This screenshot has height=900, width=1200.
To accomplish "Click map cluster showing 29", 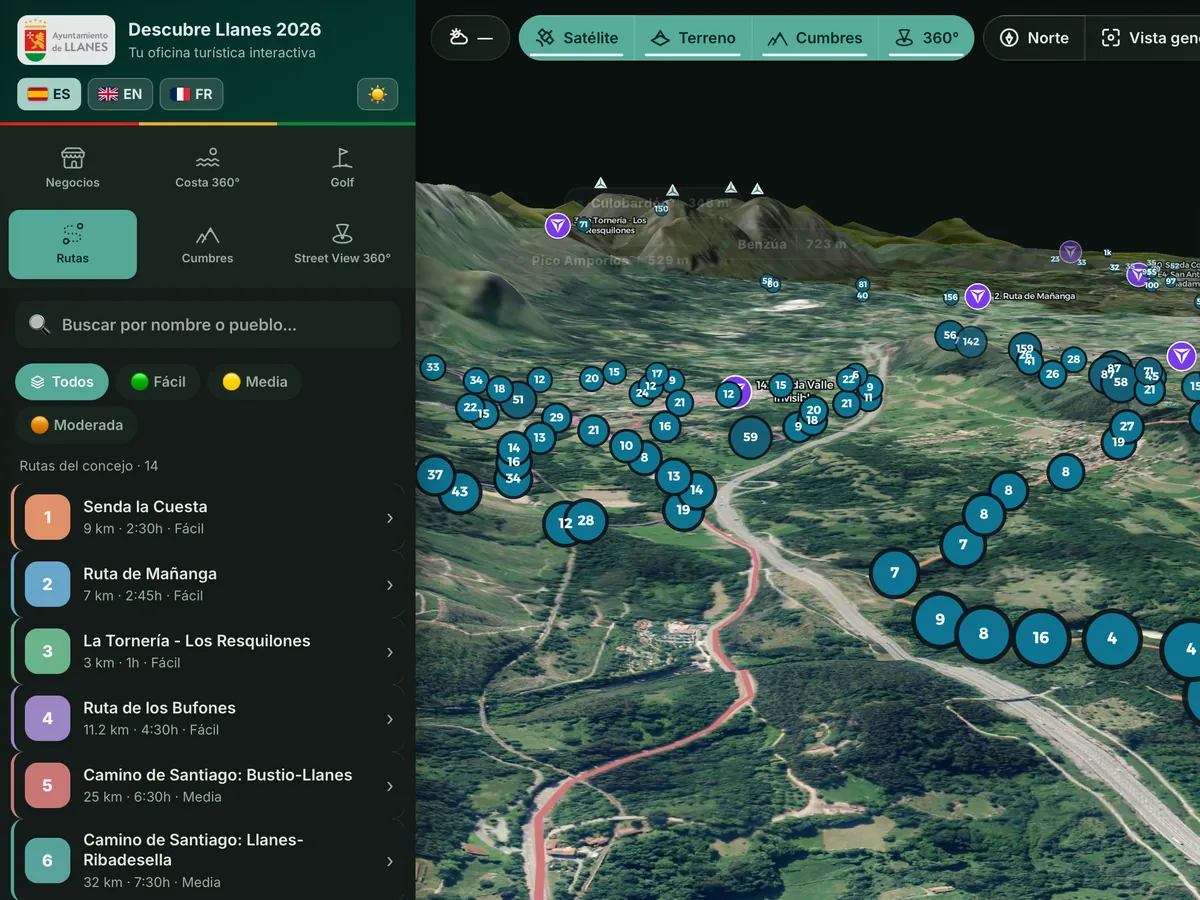I will 556,418.
